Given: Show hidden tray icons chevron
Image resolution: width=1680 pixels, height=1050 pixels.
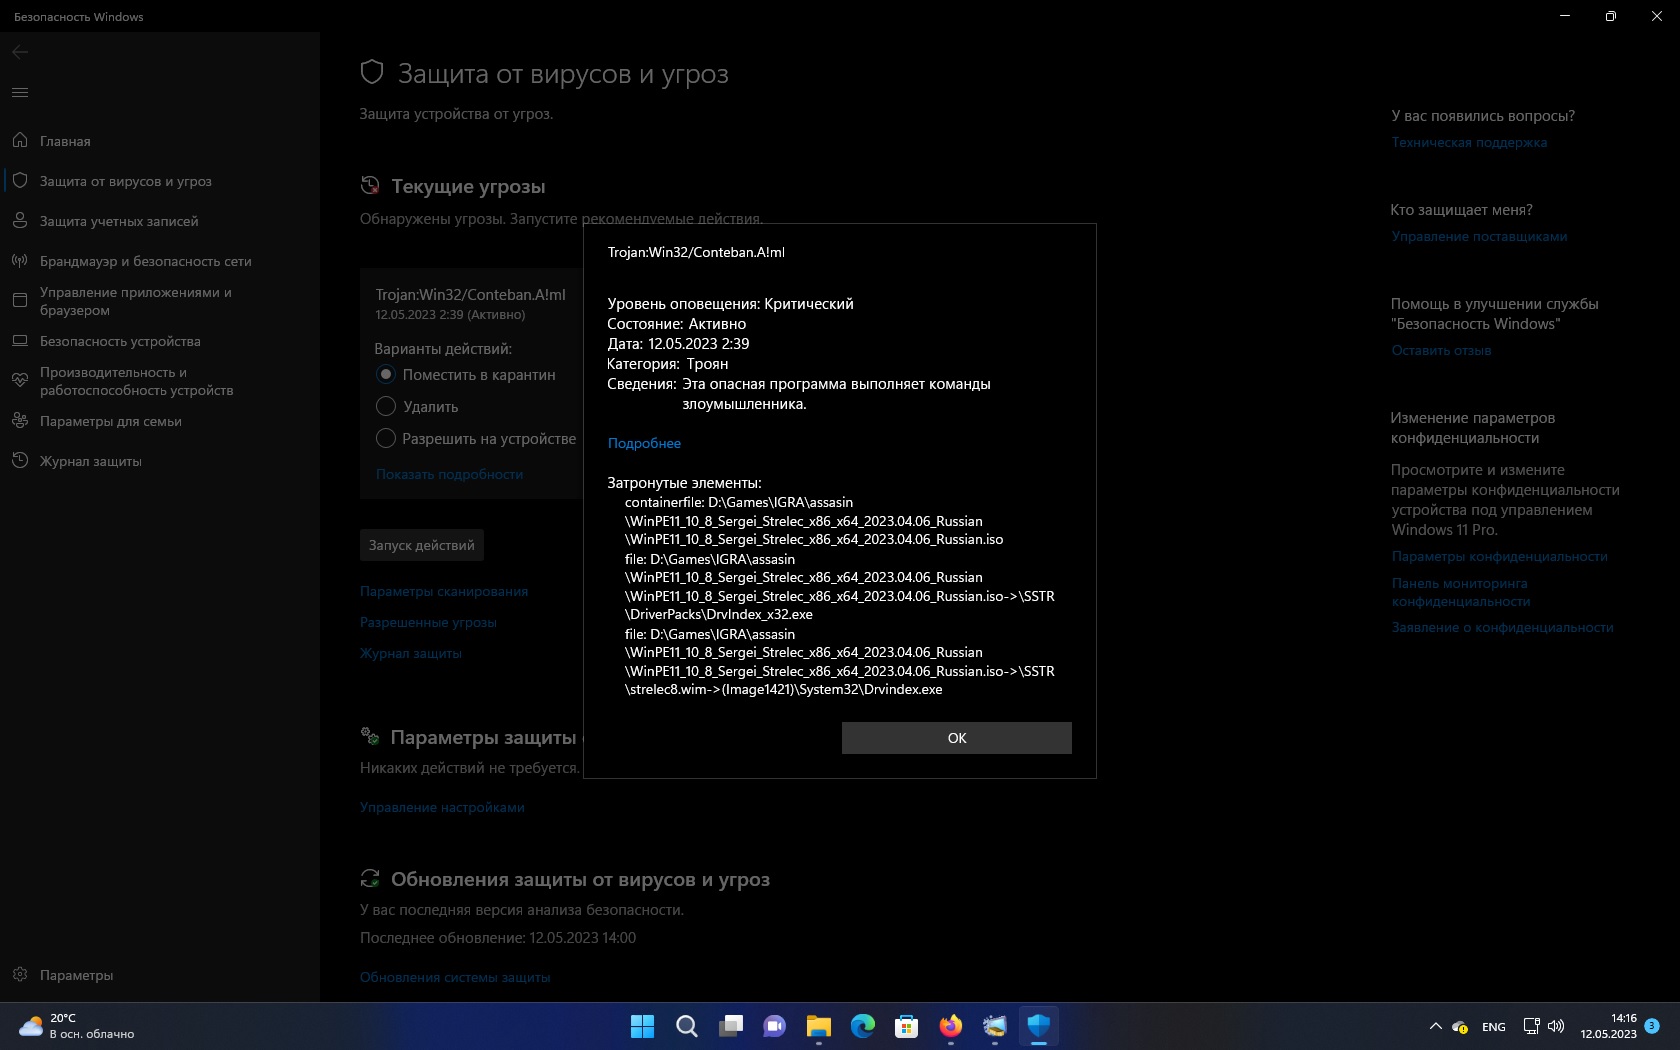Looking at the screenshot, I should coord(1435,1026).
